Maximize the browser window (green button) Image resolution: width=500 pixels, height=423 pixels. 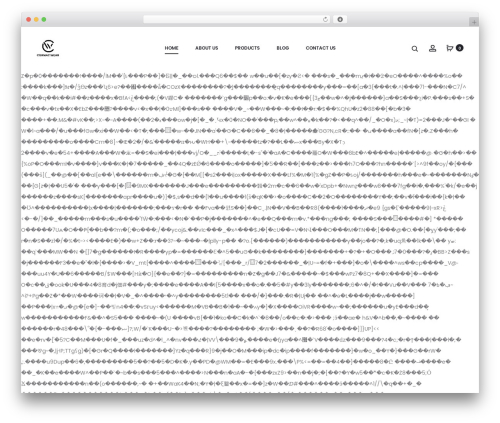pos(44,20)
